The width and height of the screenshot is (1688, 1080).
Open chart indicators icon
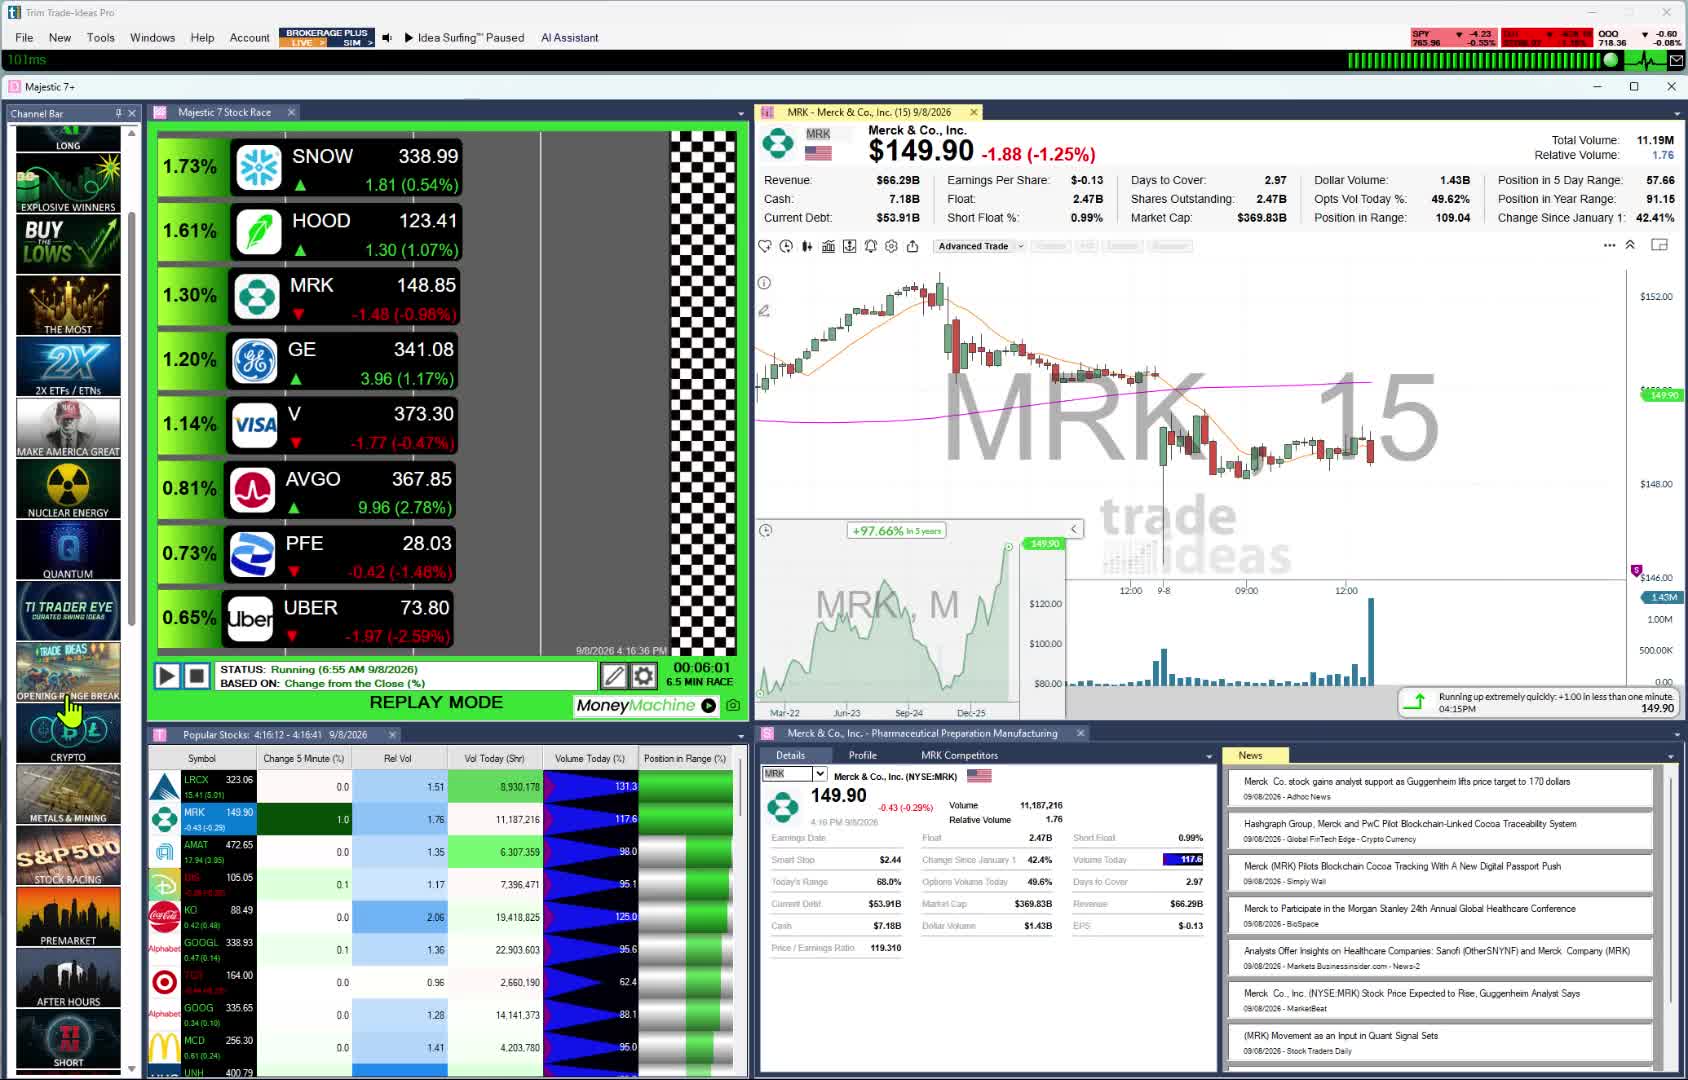pos(828,246)
